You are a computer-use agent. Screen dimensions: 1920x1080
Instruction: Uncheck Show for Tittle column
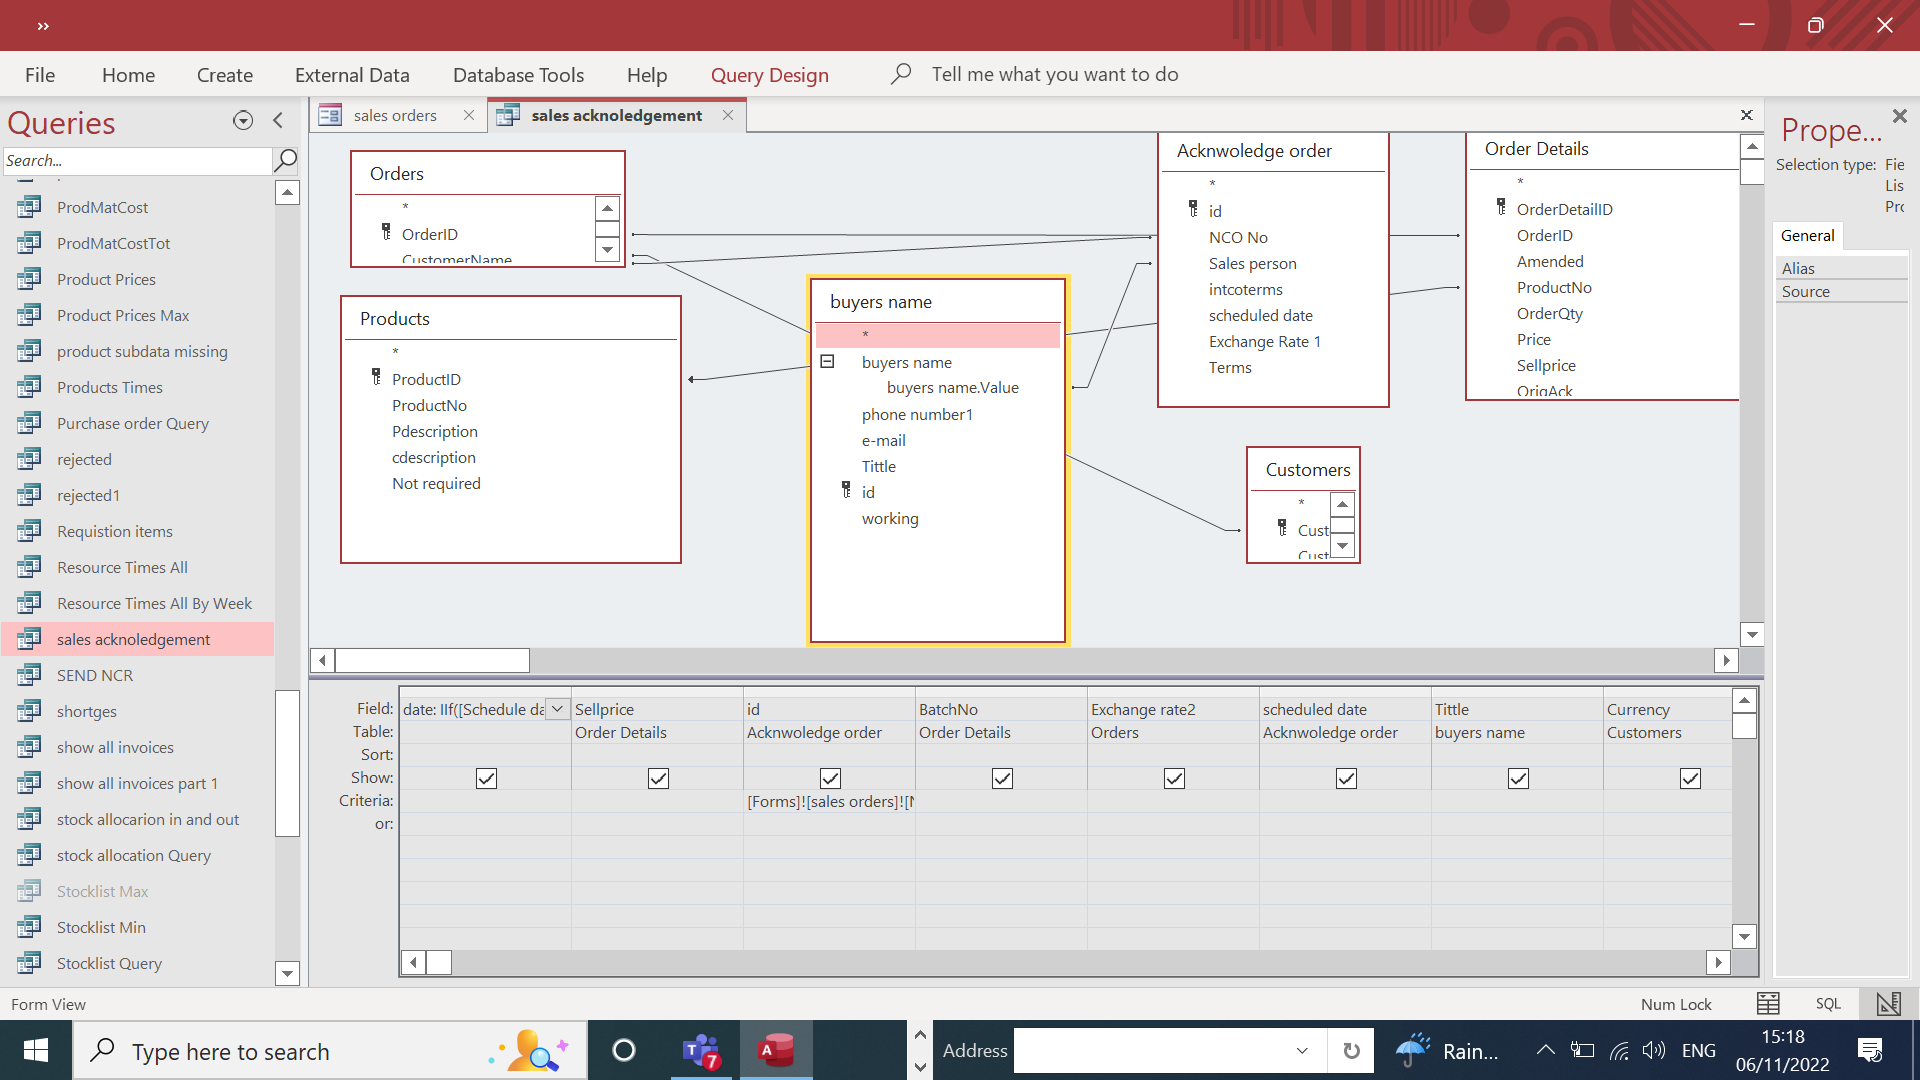(x=1518, y=778)
